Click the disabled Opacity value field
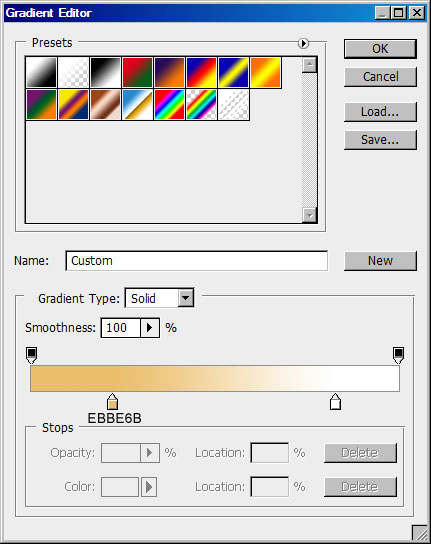The image size is (431, 544). pyautogui.click(x=121, y=453)
